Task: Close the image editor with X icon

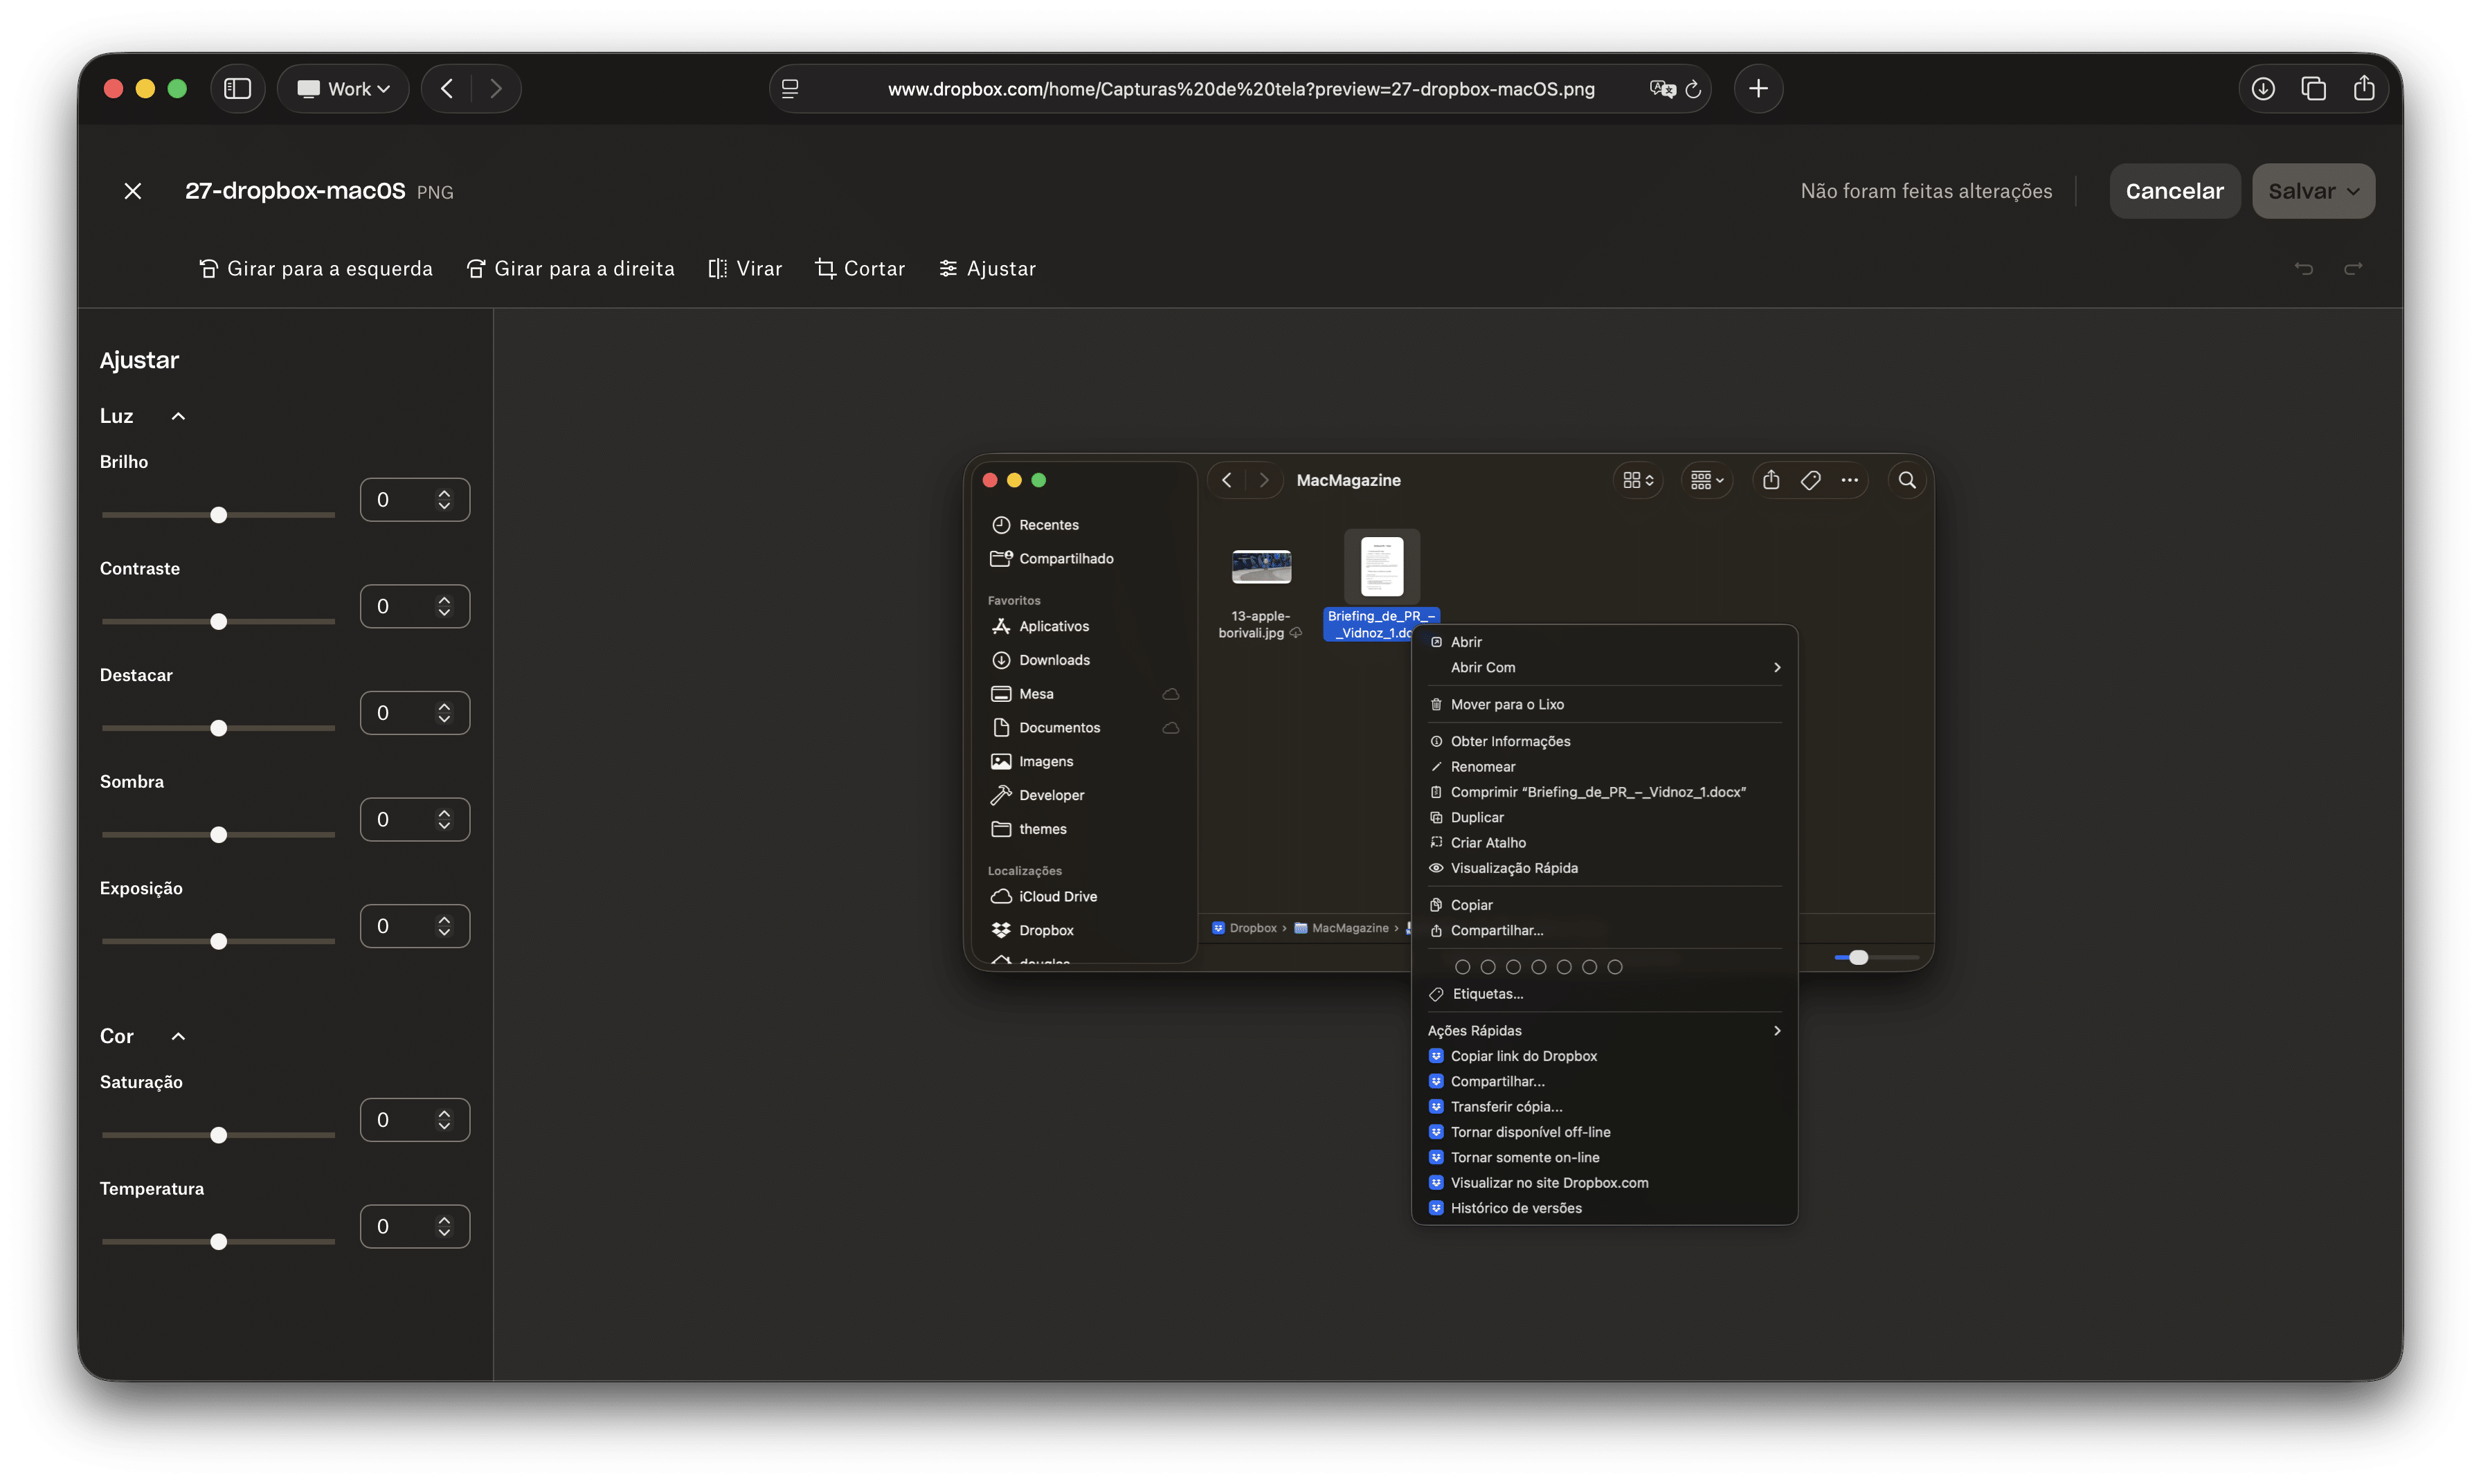Action: pyautogui.click(x=133, y=191)
